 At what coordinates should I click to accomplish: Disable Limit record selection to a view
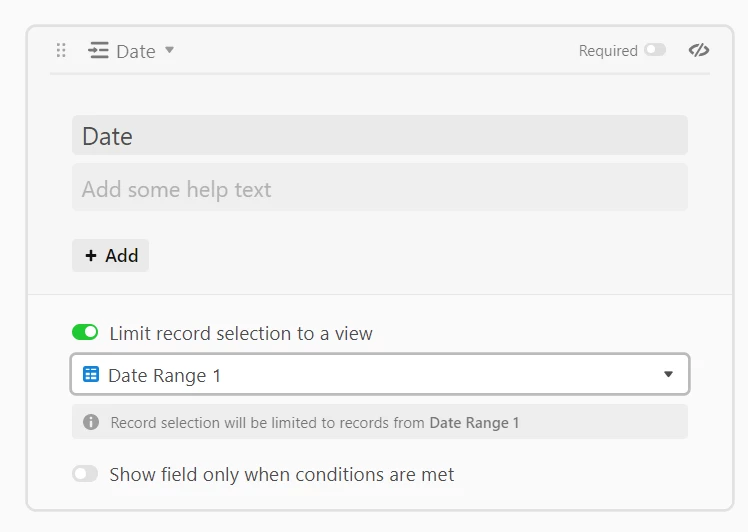(85, 333)
